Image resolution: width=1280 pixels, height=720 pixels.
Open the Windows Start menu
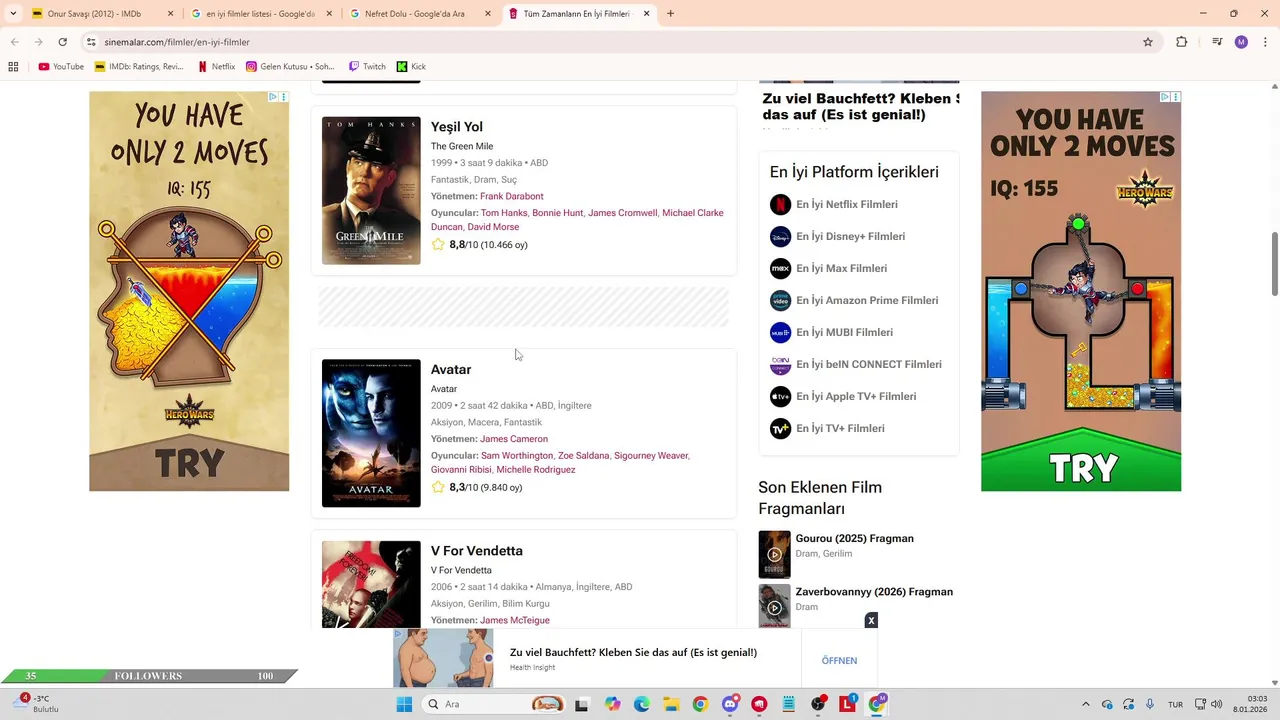pyautogui.click(x=404, y=704)
